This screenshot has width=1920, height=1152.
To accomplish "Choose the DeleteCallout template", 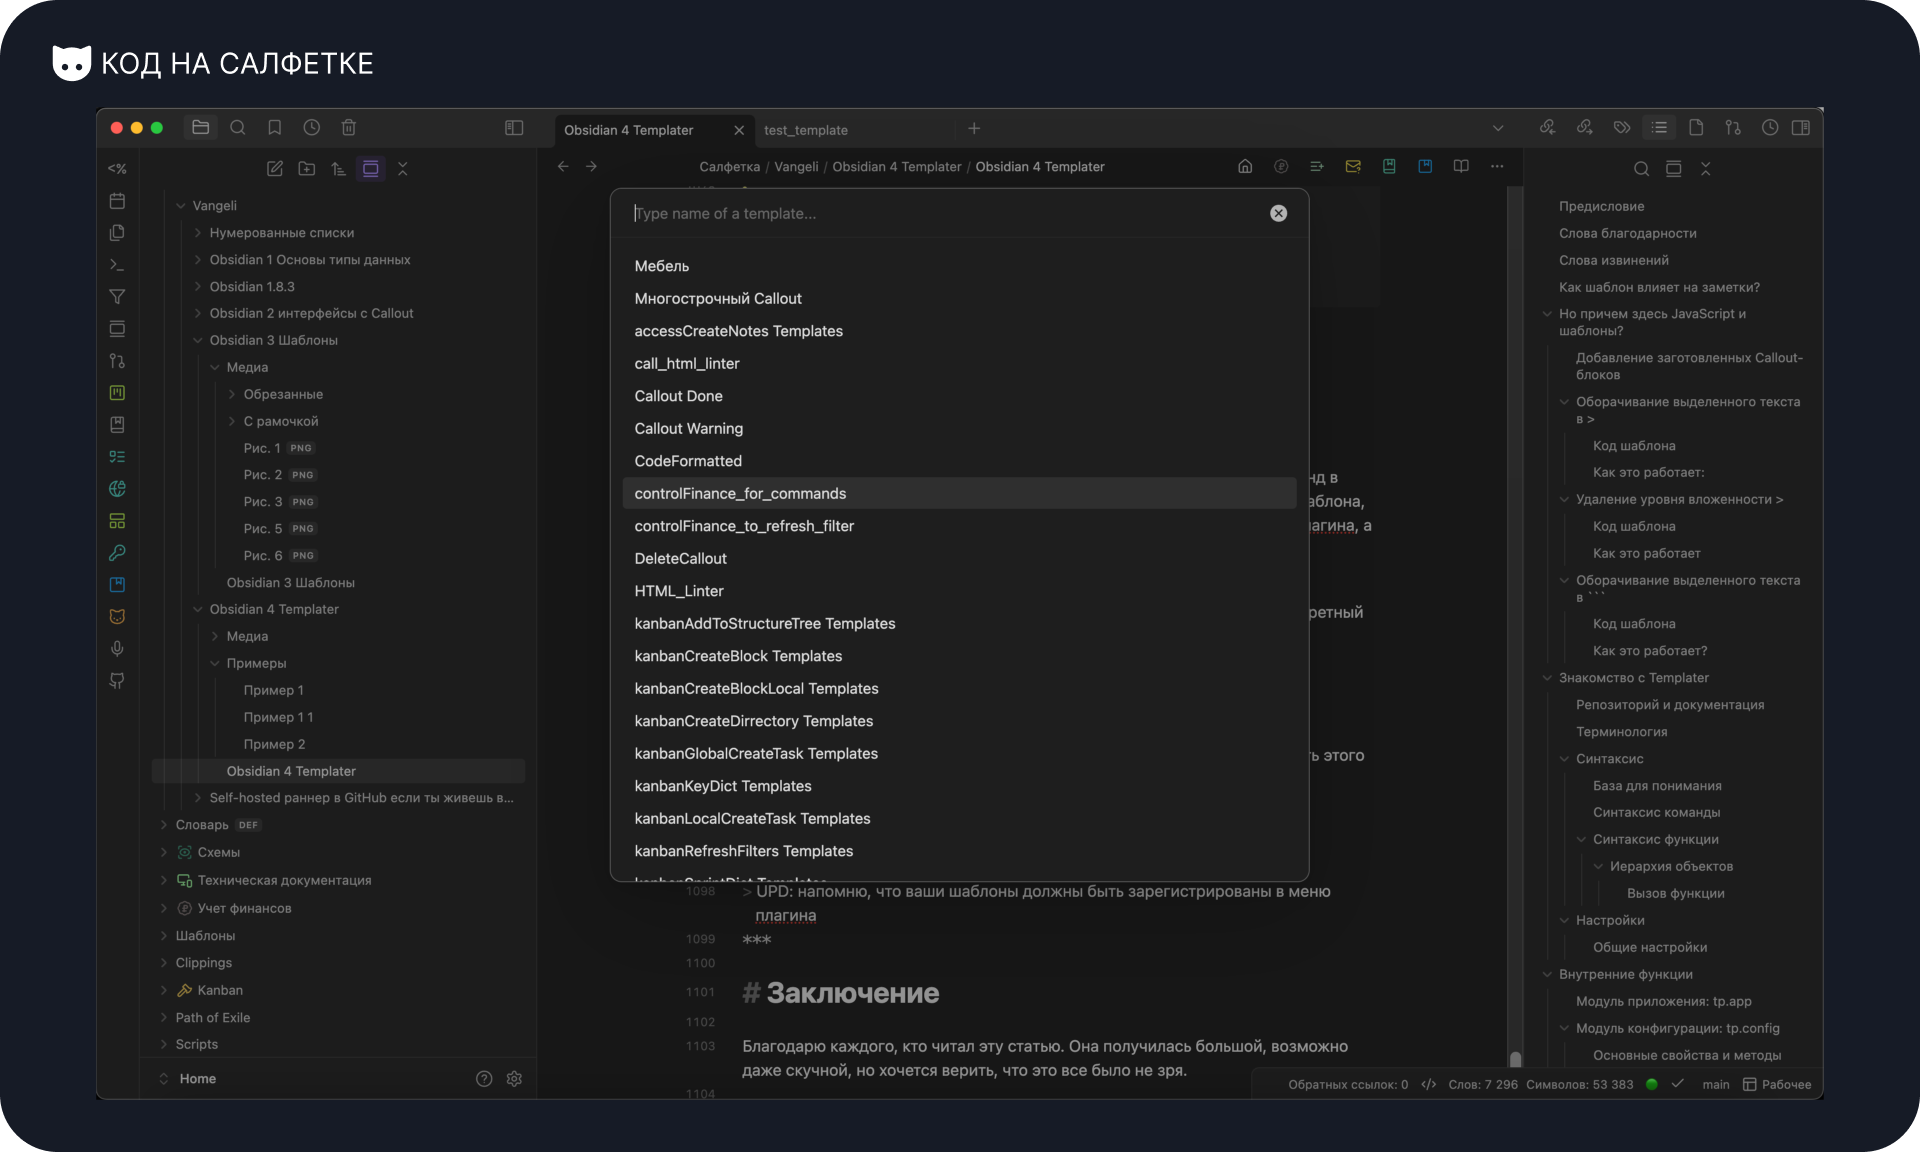I will (959, 558).
